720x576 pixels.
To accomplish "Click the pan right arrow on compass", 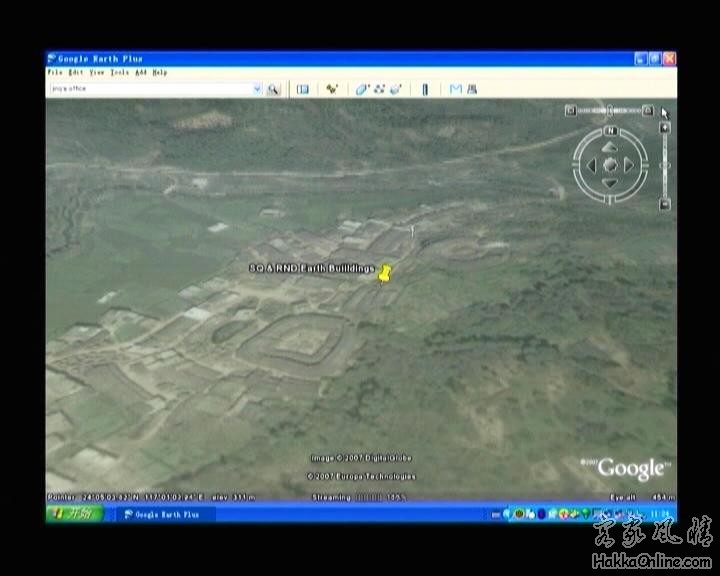I will pyautogui.click(x=629, y=165).
